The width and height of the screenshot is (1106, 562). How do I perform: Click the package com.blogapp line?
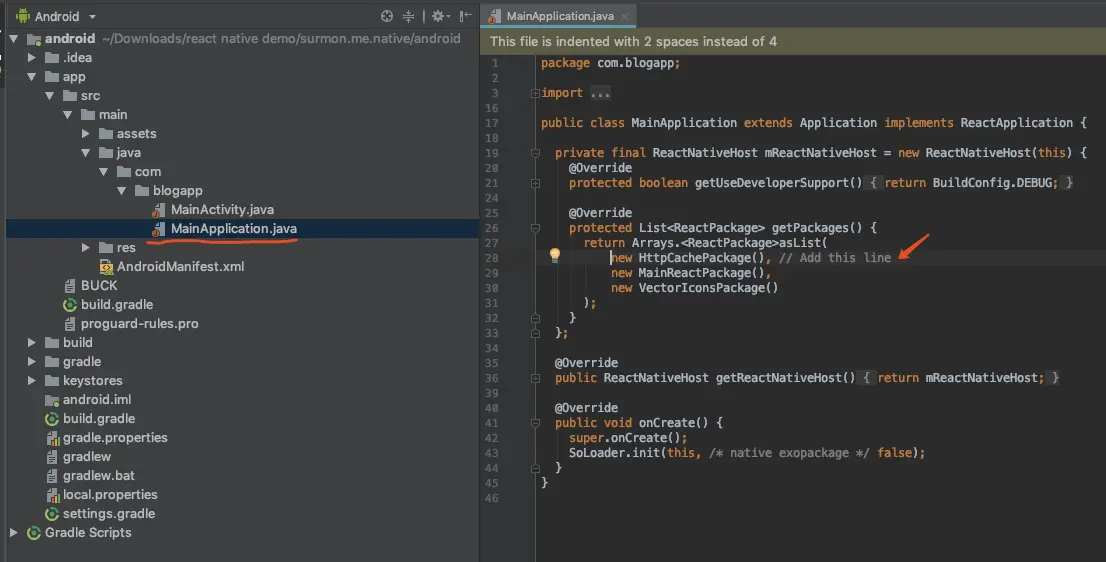pyautogui.click(x=610, y=63)
